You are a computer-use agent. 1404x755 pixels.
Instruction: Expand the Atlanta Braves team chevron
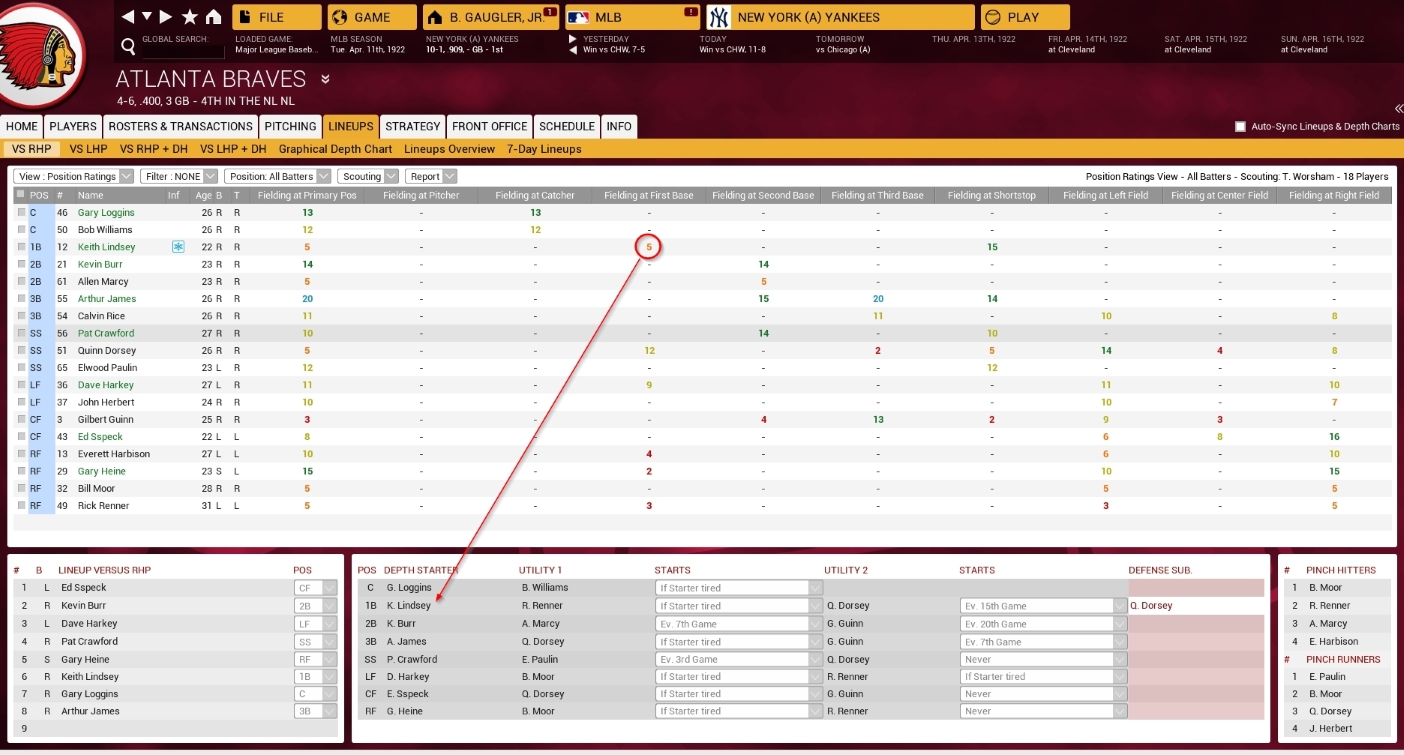[x=325, y=79]
